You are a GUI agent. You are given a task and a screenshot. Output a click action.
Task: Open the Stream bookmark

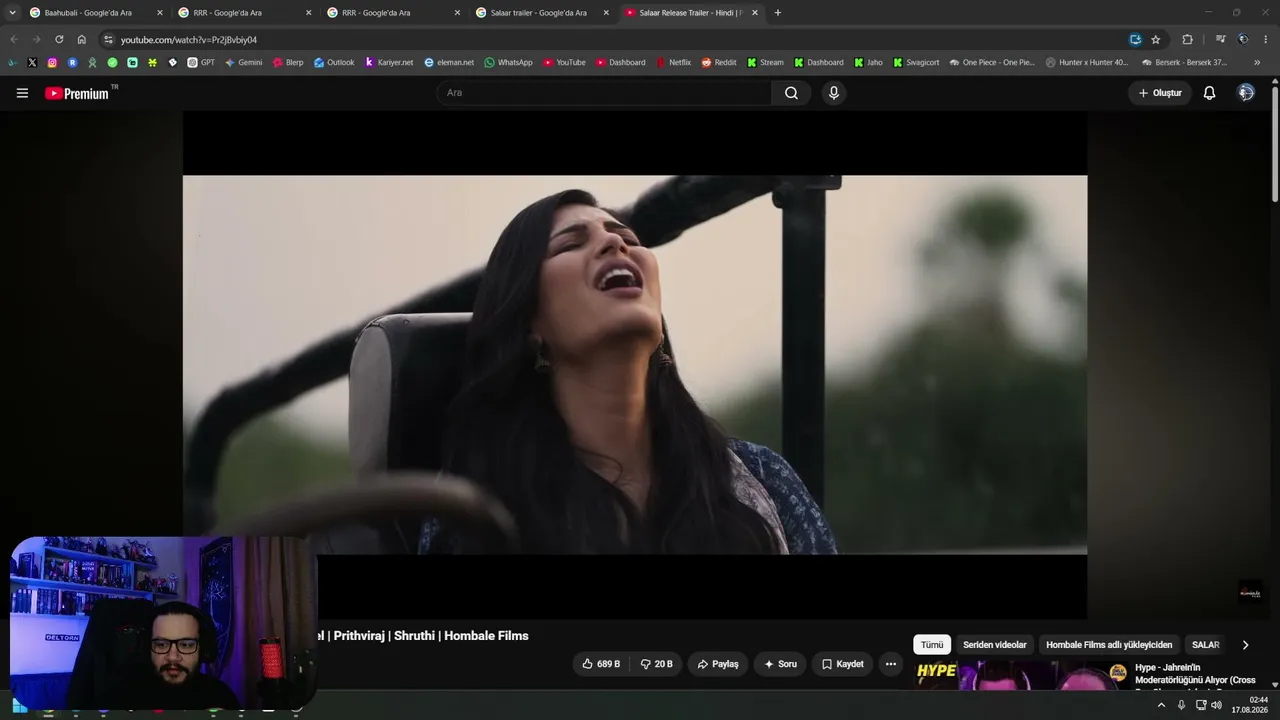765,62
